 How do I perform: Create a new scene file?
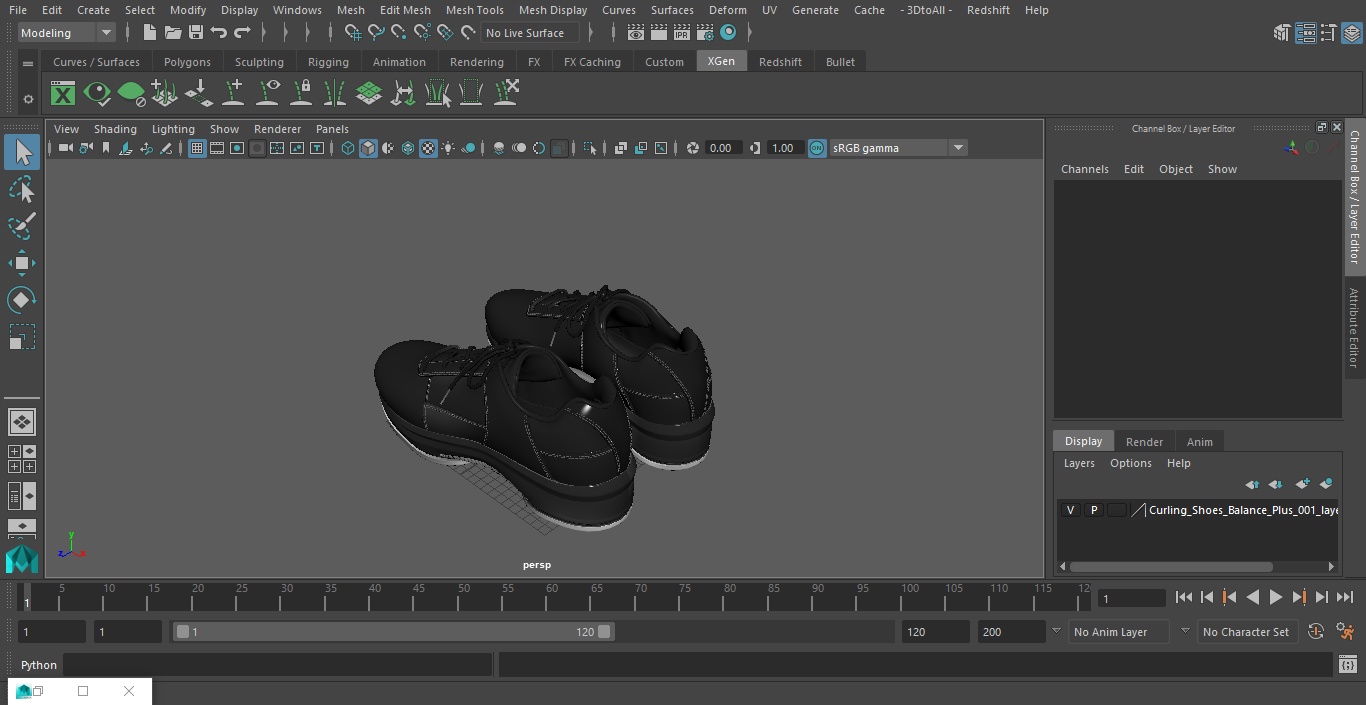coord(149,33)
